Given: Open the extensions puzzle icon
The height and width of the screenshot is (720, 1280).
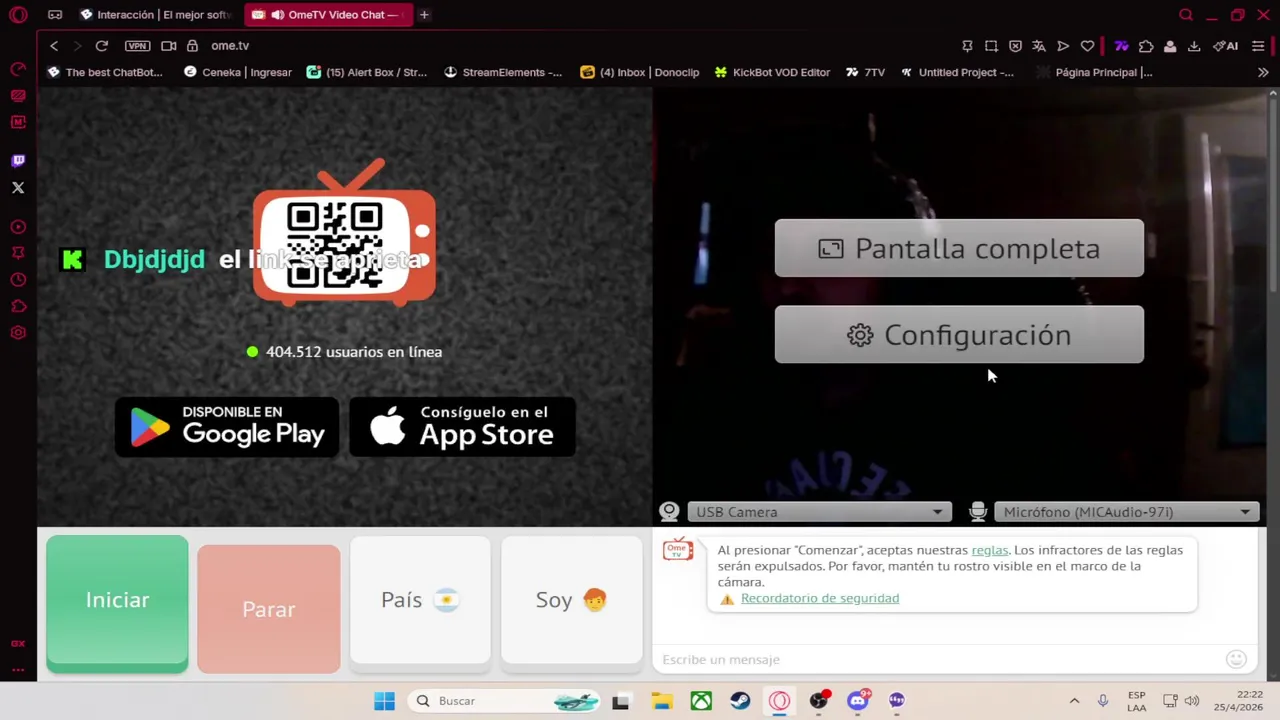Looking at the screenshot, I should click(1146, 46).
